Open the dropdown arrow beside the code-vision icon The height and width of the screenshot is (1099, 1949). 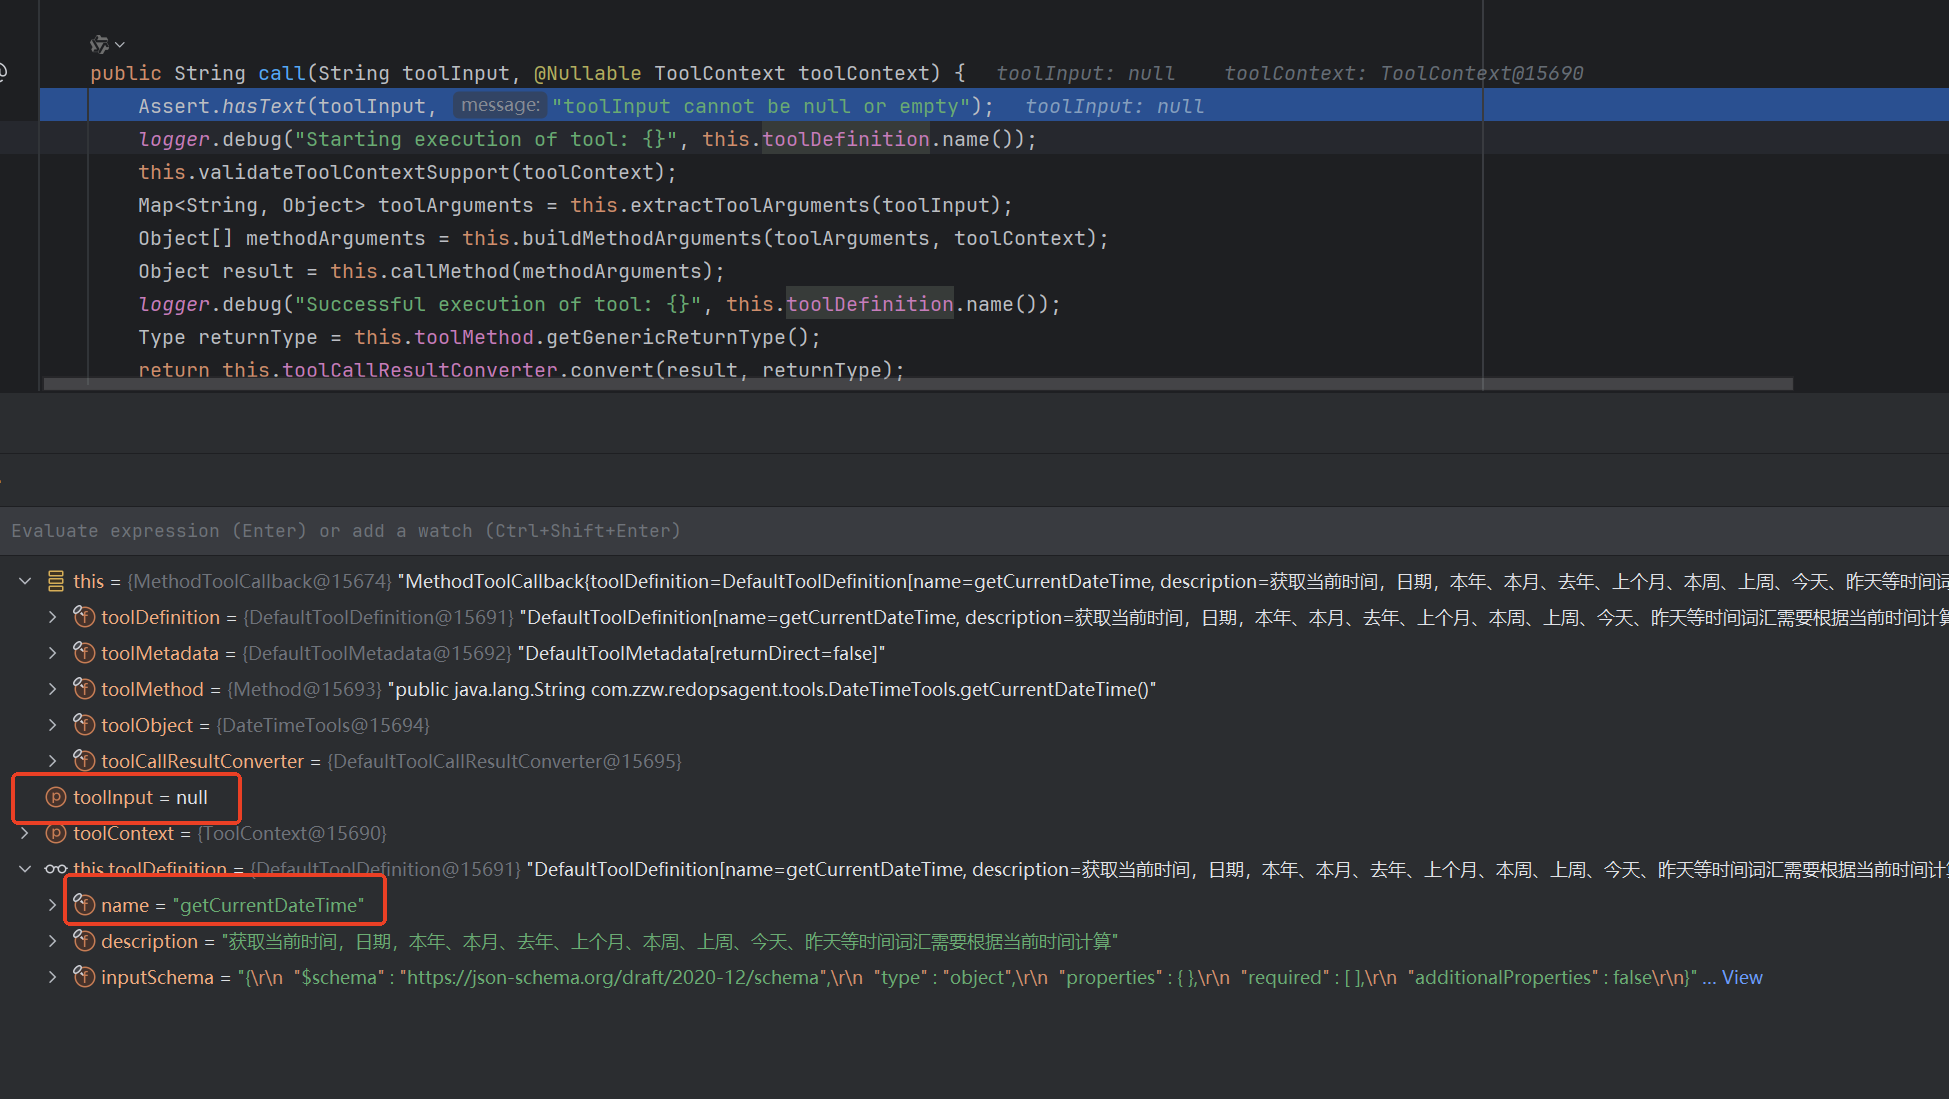click(x=120, y=45)
